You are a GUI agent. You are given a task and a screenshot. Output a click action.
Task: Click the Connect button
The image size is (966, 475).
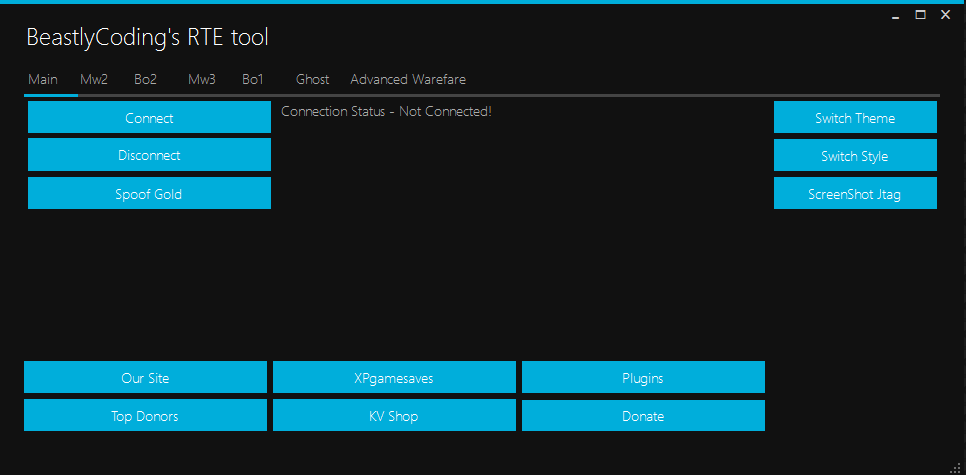click(x=149, y=118)
